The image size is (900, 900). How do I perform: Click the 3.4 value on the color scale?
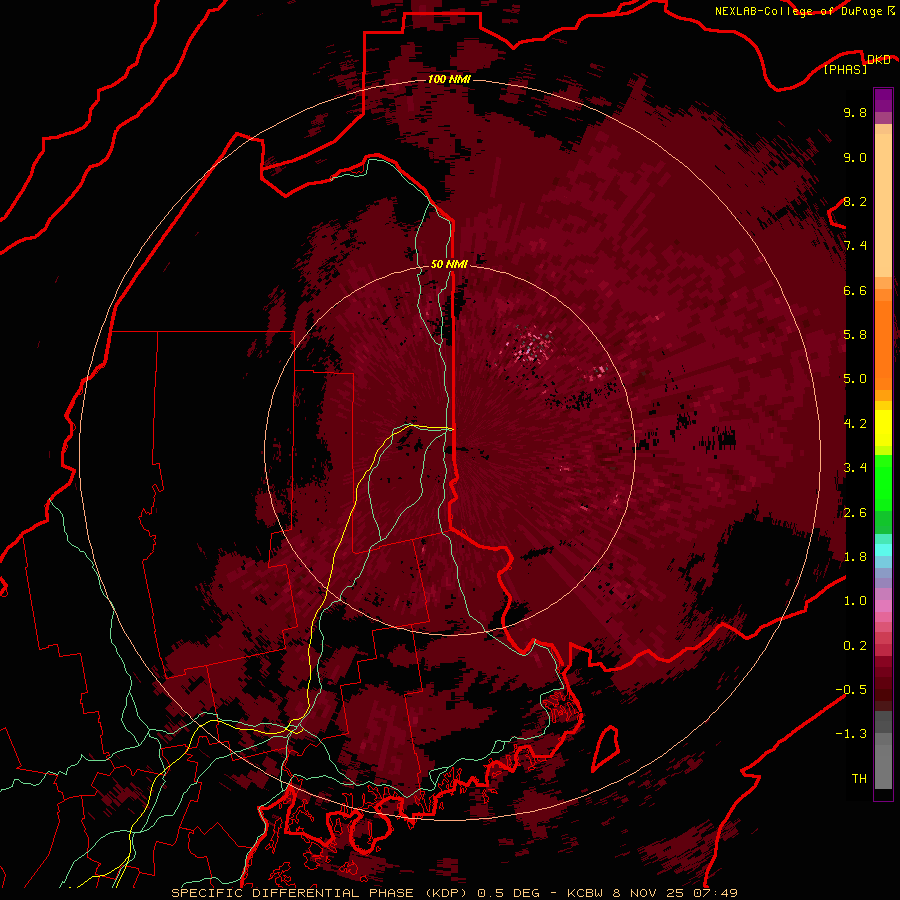(x=855, y=468)
